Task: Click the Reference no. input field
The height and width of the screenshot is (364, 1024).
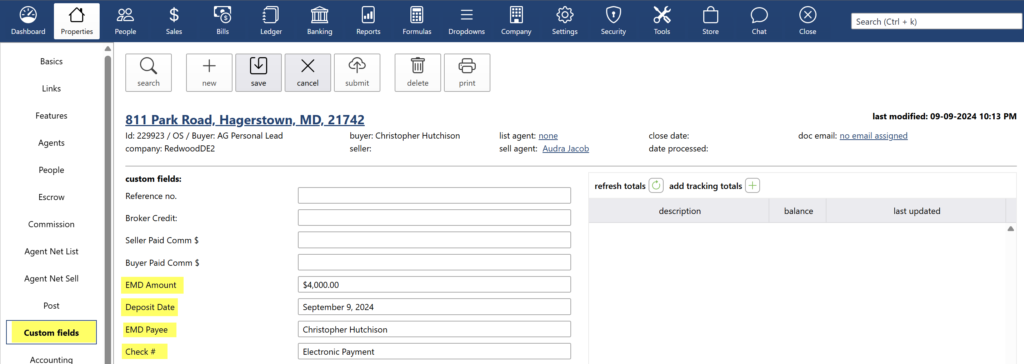Action: (x=434, y=196)
